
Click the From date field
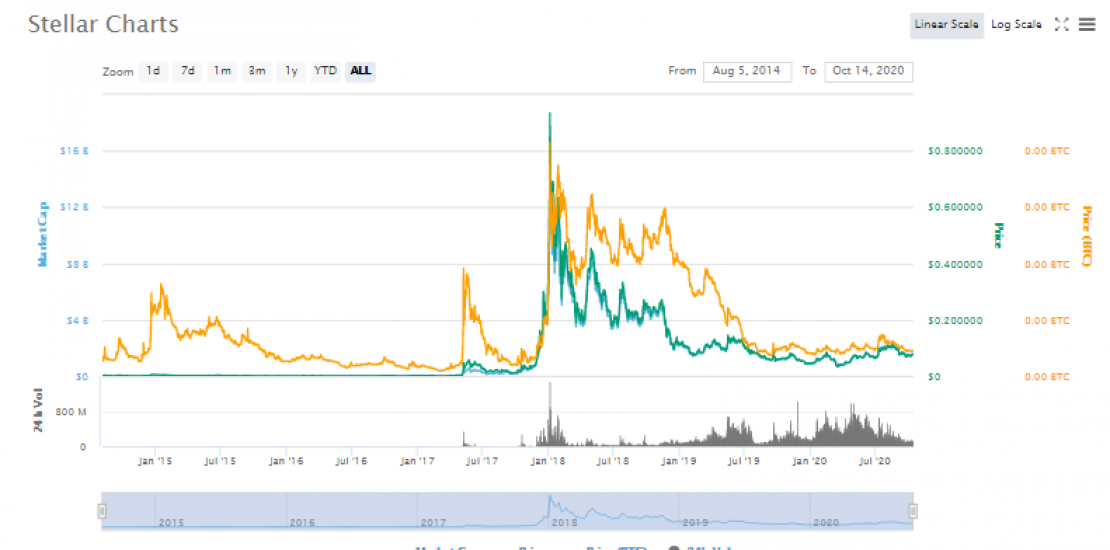tap(747, 71)
